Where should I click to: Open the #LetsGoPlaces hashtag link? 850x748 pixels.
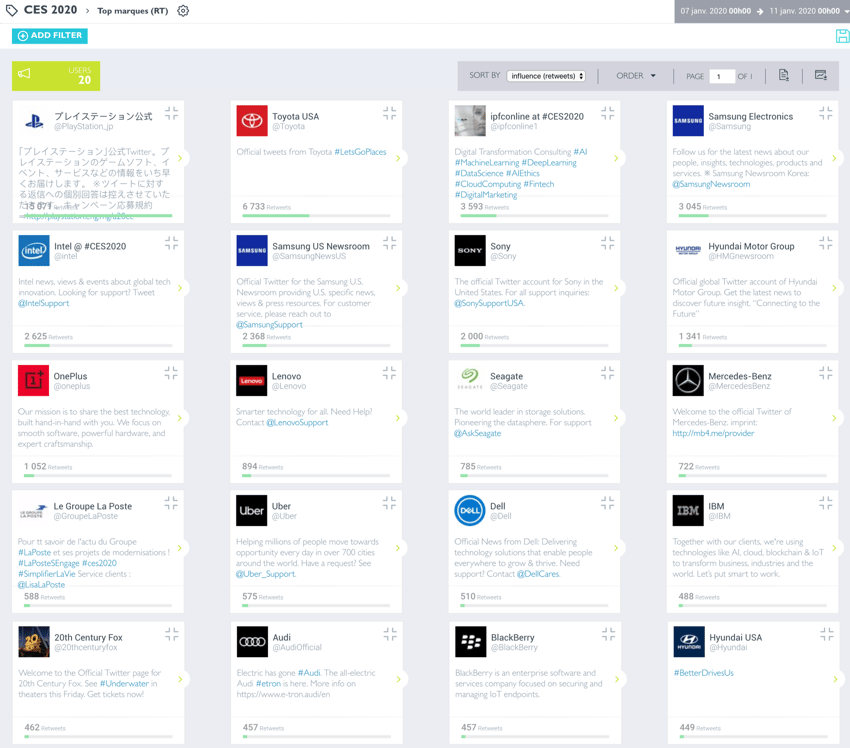(x=360, y=152)
